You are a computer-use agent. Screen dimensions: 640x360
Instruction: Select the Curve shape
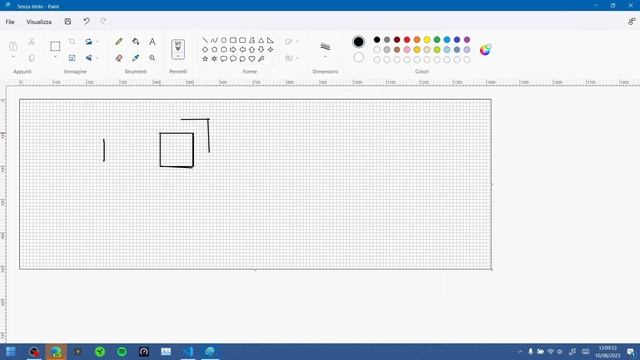214,40
